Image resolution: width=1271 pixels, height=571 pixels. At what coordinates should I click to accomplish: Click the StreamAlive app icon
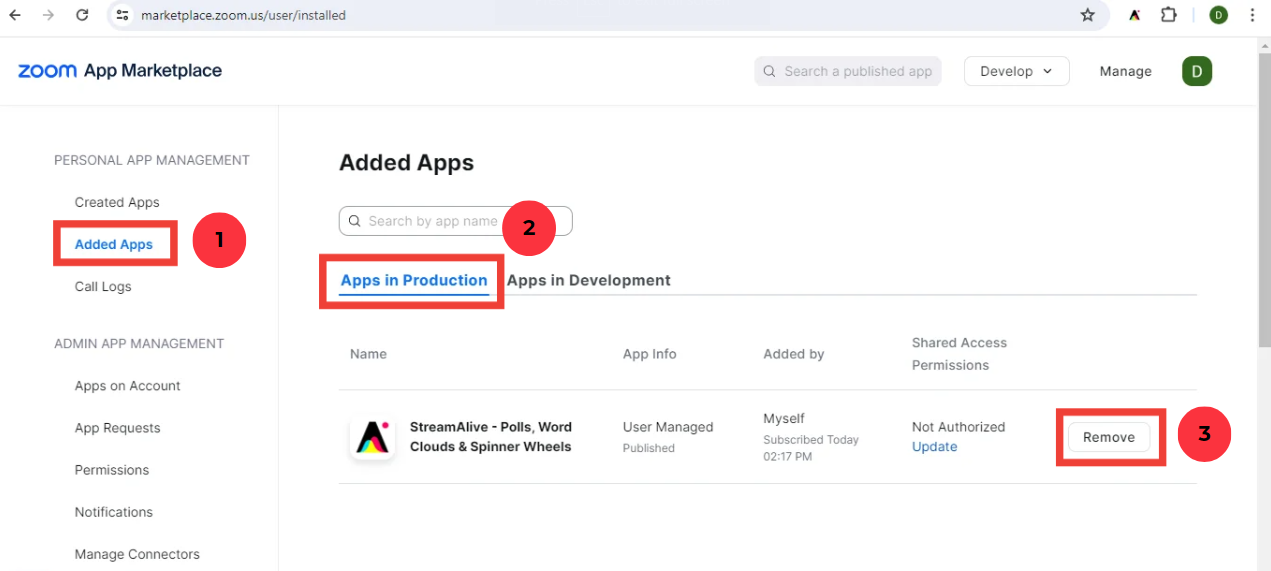(372, 437)
